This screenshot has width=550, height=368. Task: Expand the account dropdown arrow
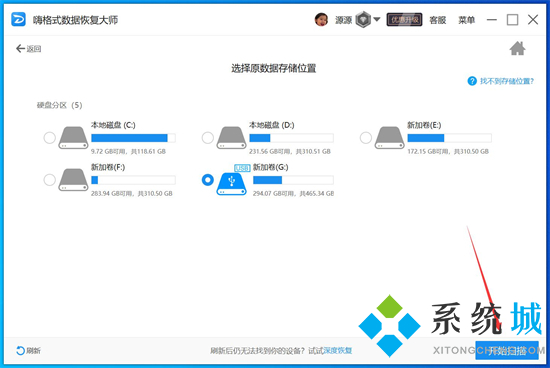click(x=377, y=19)
